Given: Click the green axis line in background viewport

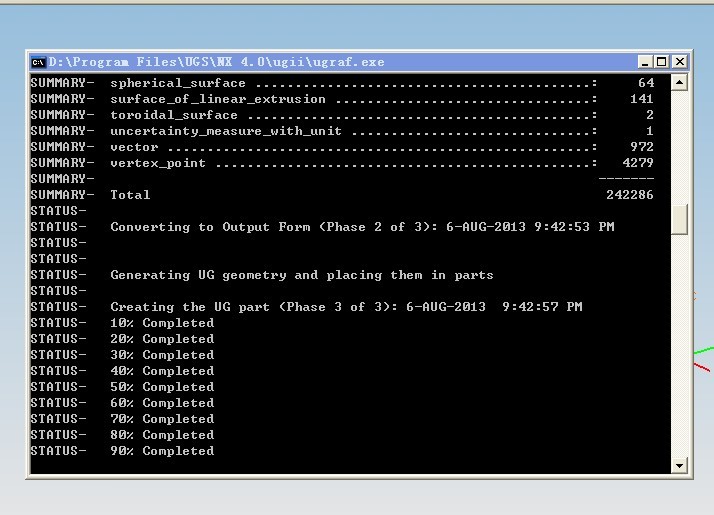Looking at the screenshot, I should click(x=704, y=351).
